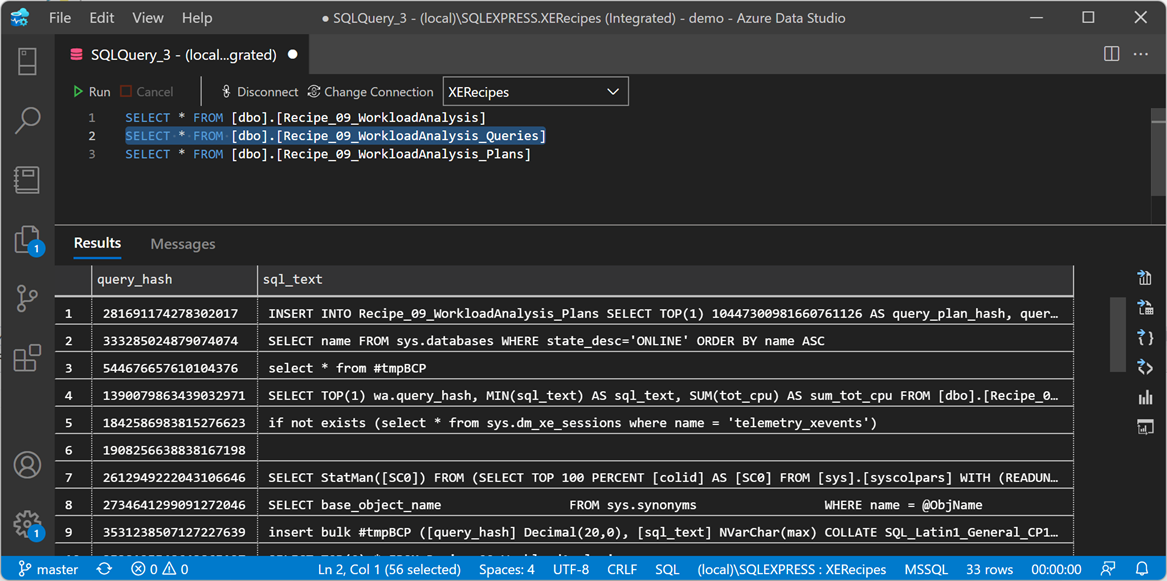Show results as chart
Image resolution: width=1167 pixels, height=581 pixels.
[1145, 397]
